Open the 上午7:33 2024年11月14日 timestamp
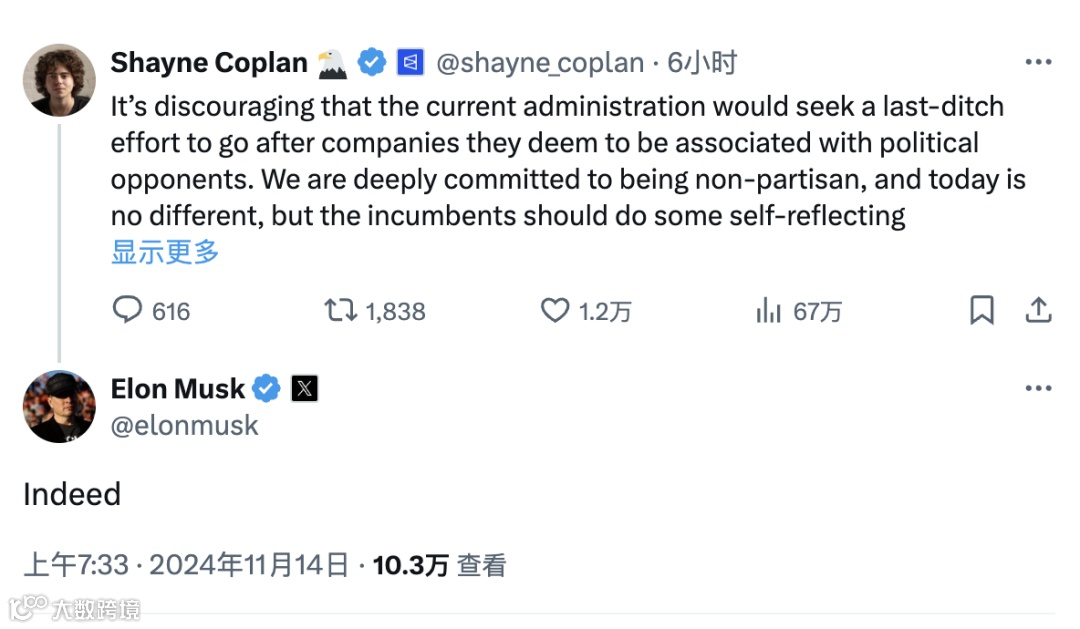1080x629 pixels. click(x=186, y=565)
